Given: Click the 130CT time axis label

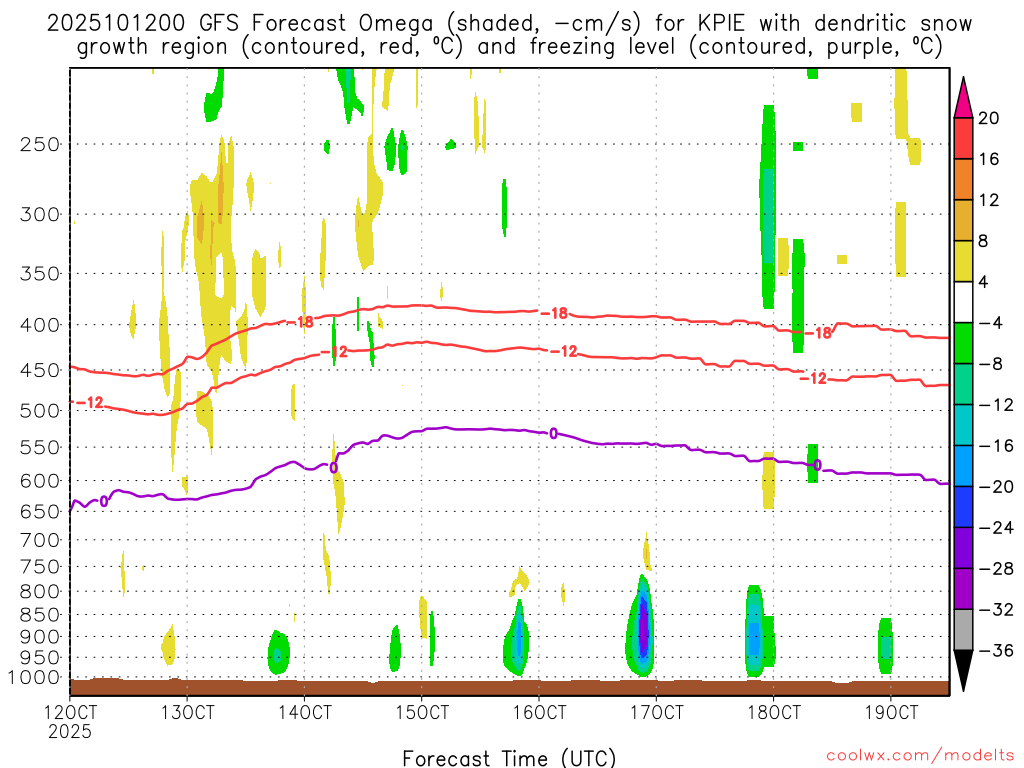Looking at the screenshot, I should pyautogui.click(x=187, y=712).
